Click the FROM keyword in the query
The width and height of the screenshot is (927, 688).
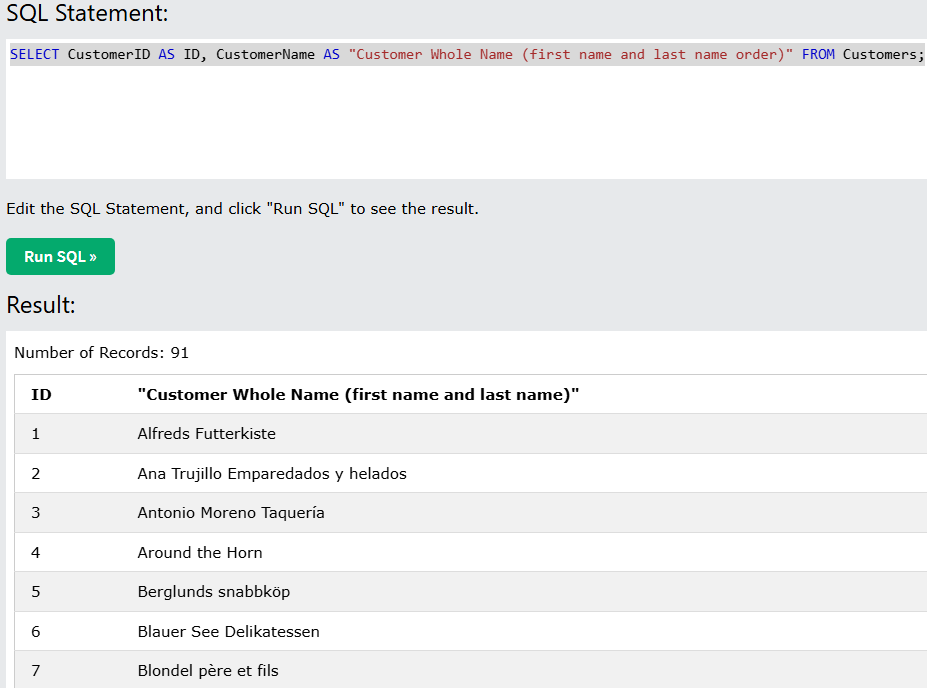[x=817, y=54]
